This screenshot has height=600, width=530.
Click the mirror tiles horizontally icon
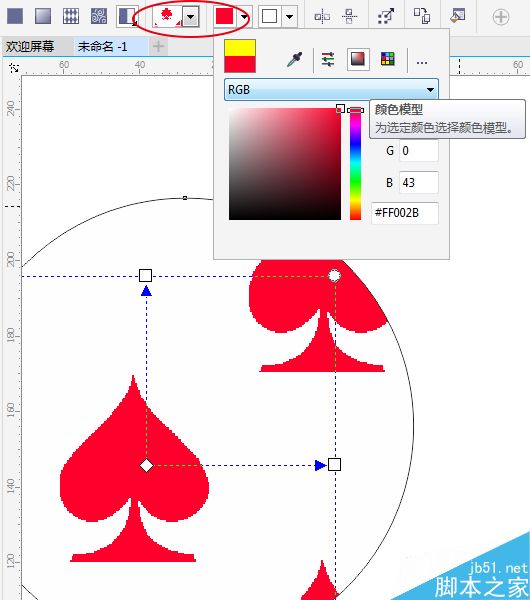pyautogui.click(x=322, y=17)
